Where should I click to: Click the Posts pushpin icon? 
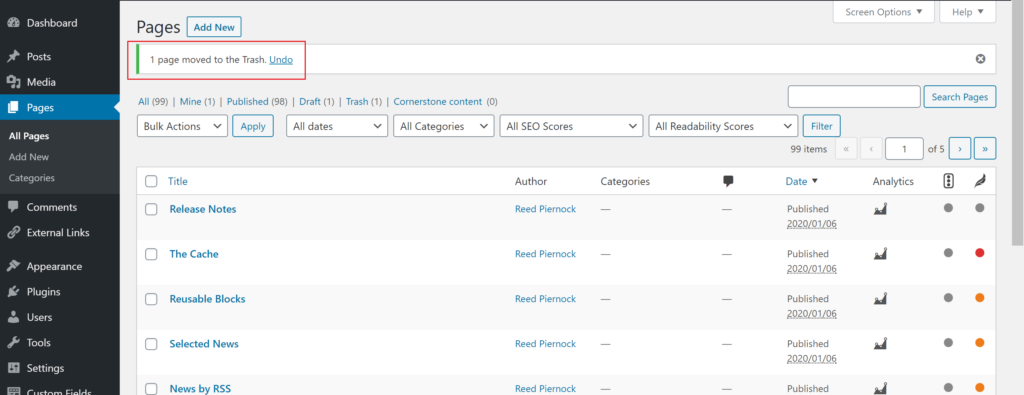tap(13, 57)
